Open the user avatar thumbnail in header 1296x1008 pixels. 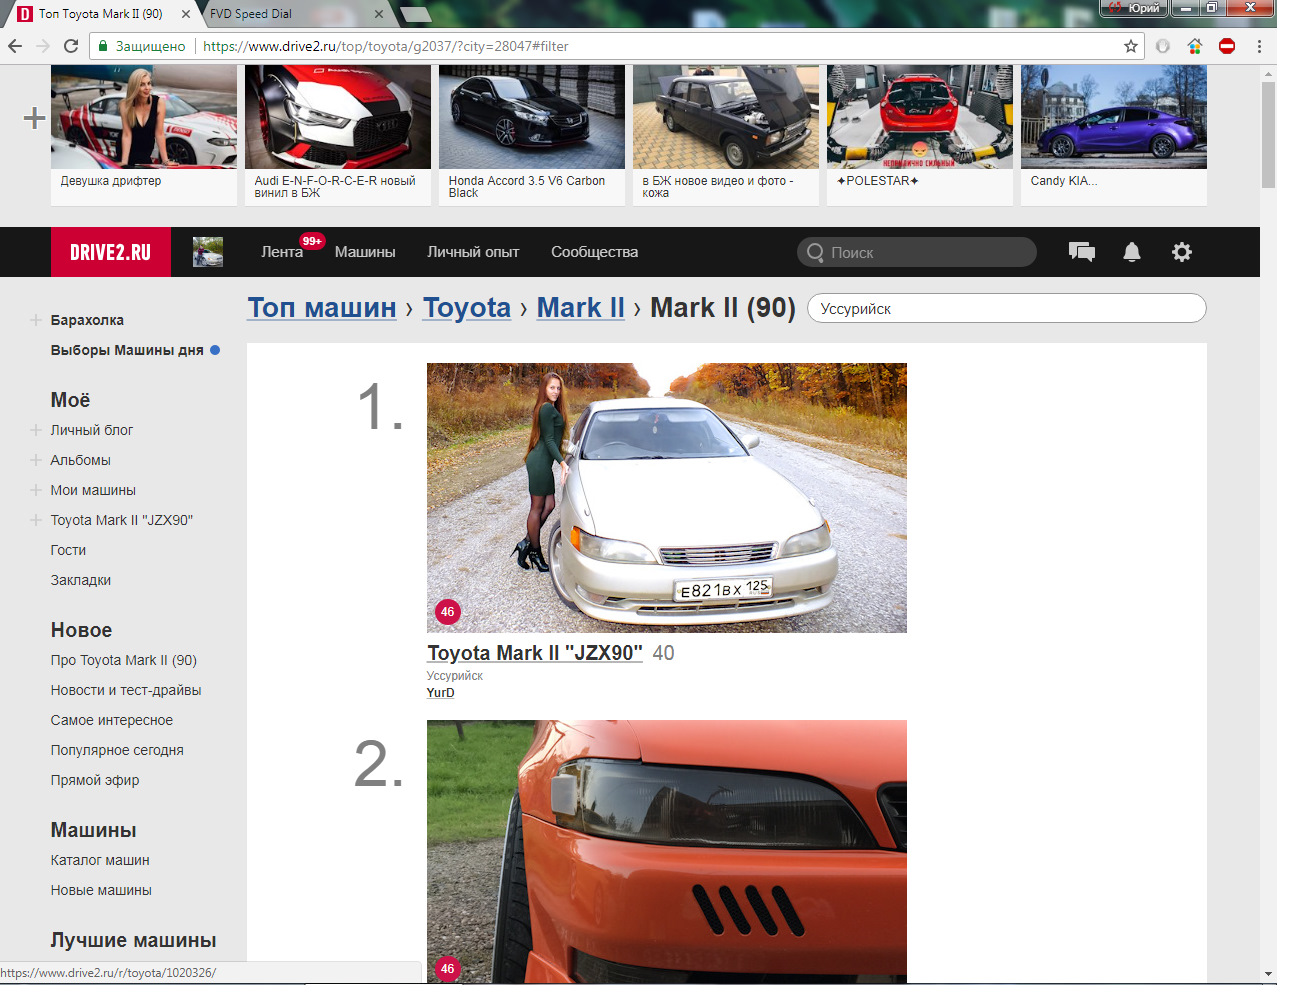tap(208, 252)
